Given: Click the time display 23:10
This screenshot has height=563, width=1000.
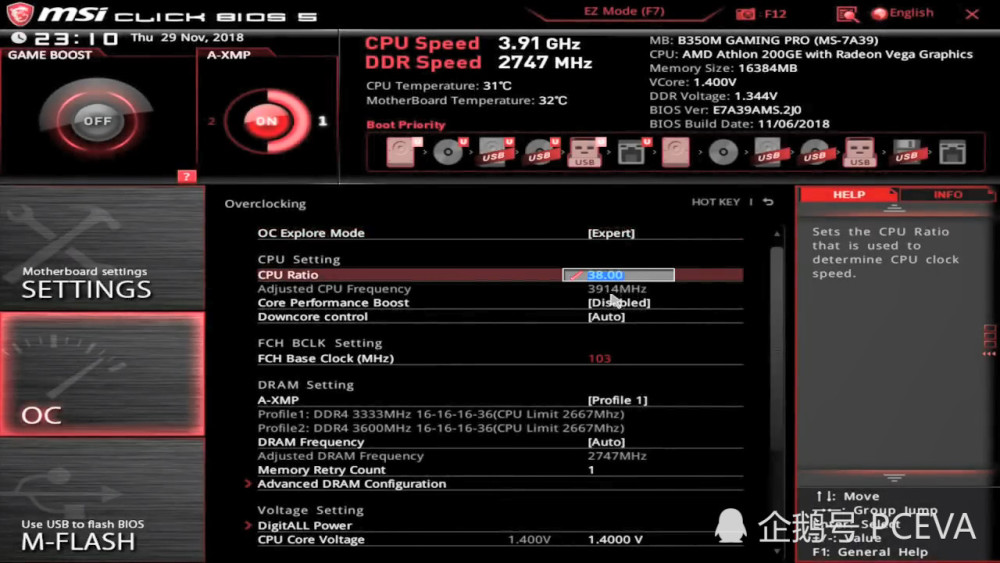Looking at the screenshot, I should click(x=76, y=39).
